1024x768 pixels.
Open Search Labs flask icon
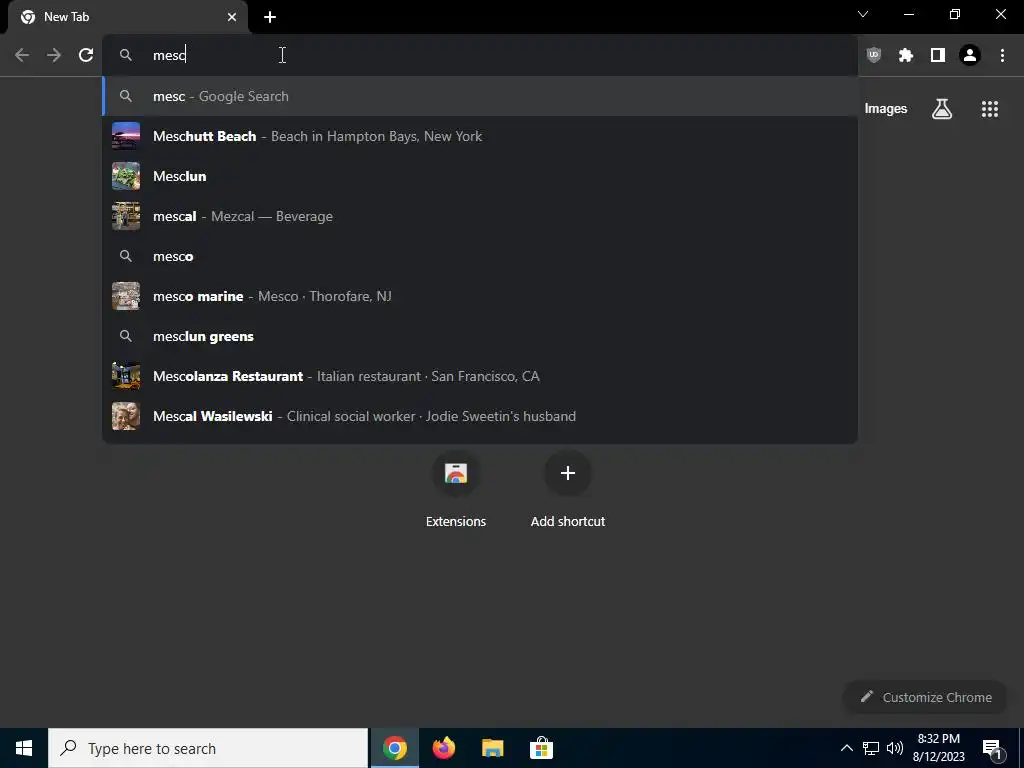942,108
